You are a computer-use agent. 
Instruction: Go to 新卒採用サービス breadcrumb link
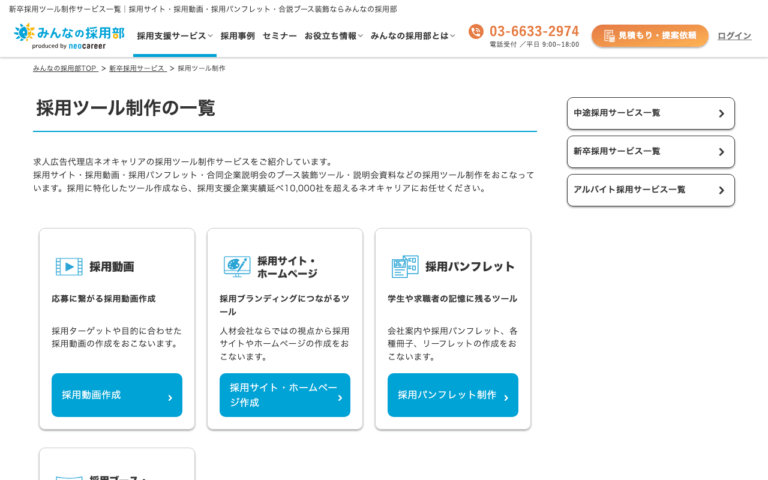[138, 69]
